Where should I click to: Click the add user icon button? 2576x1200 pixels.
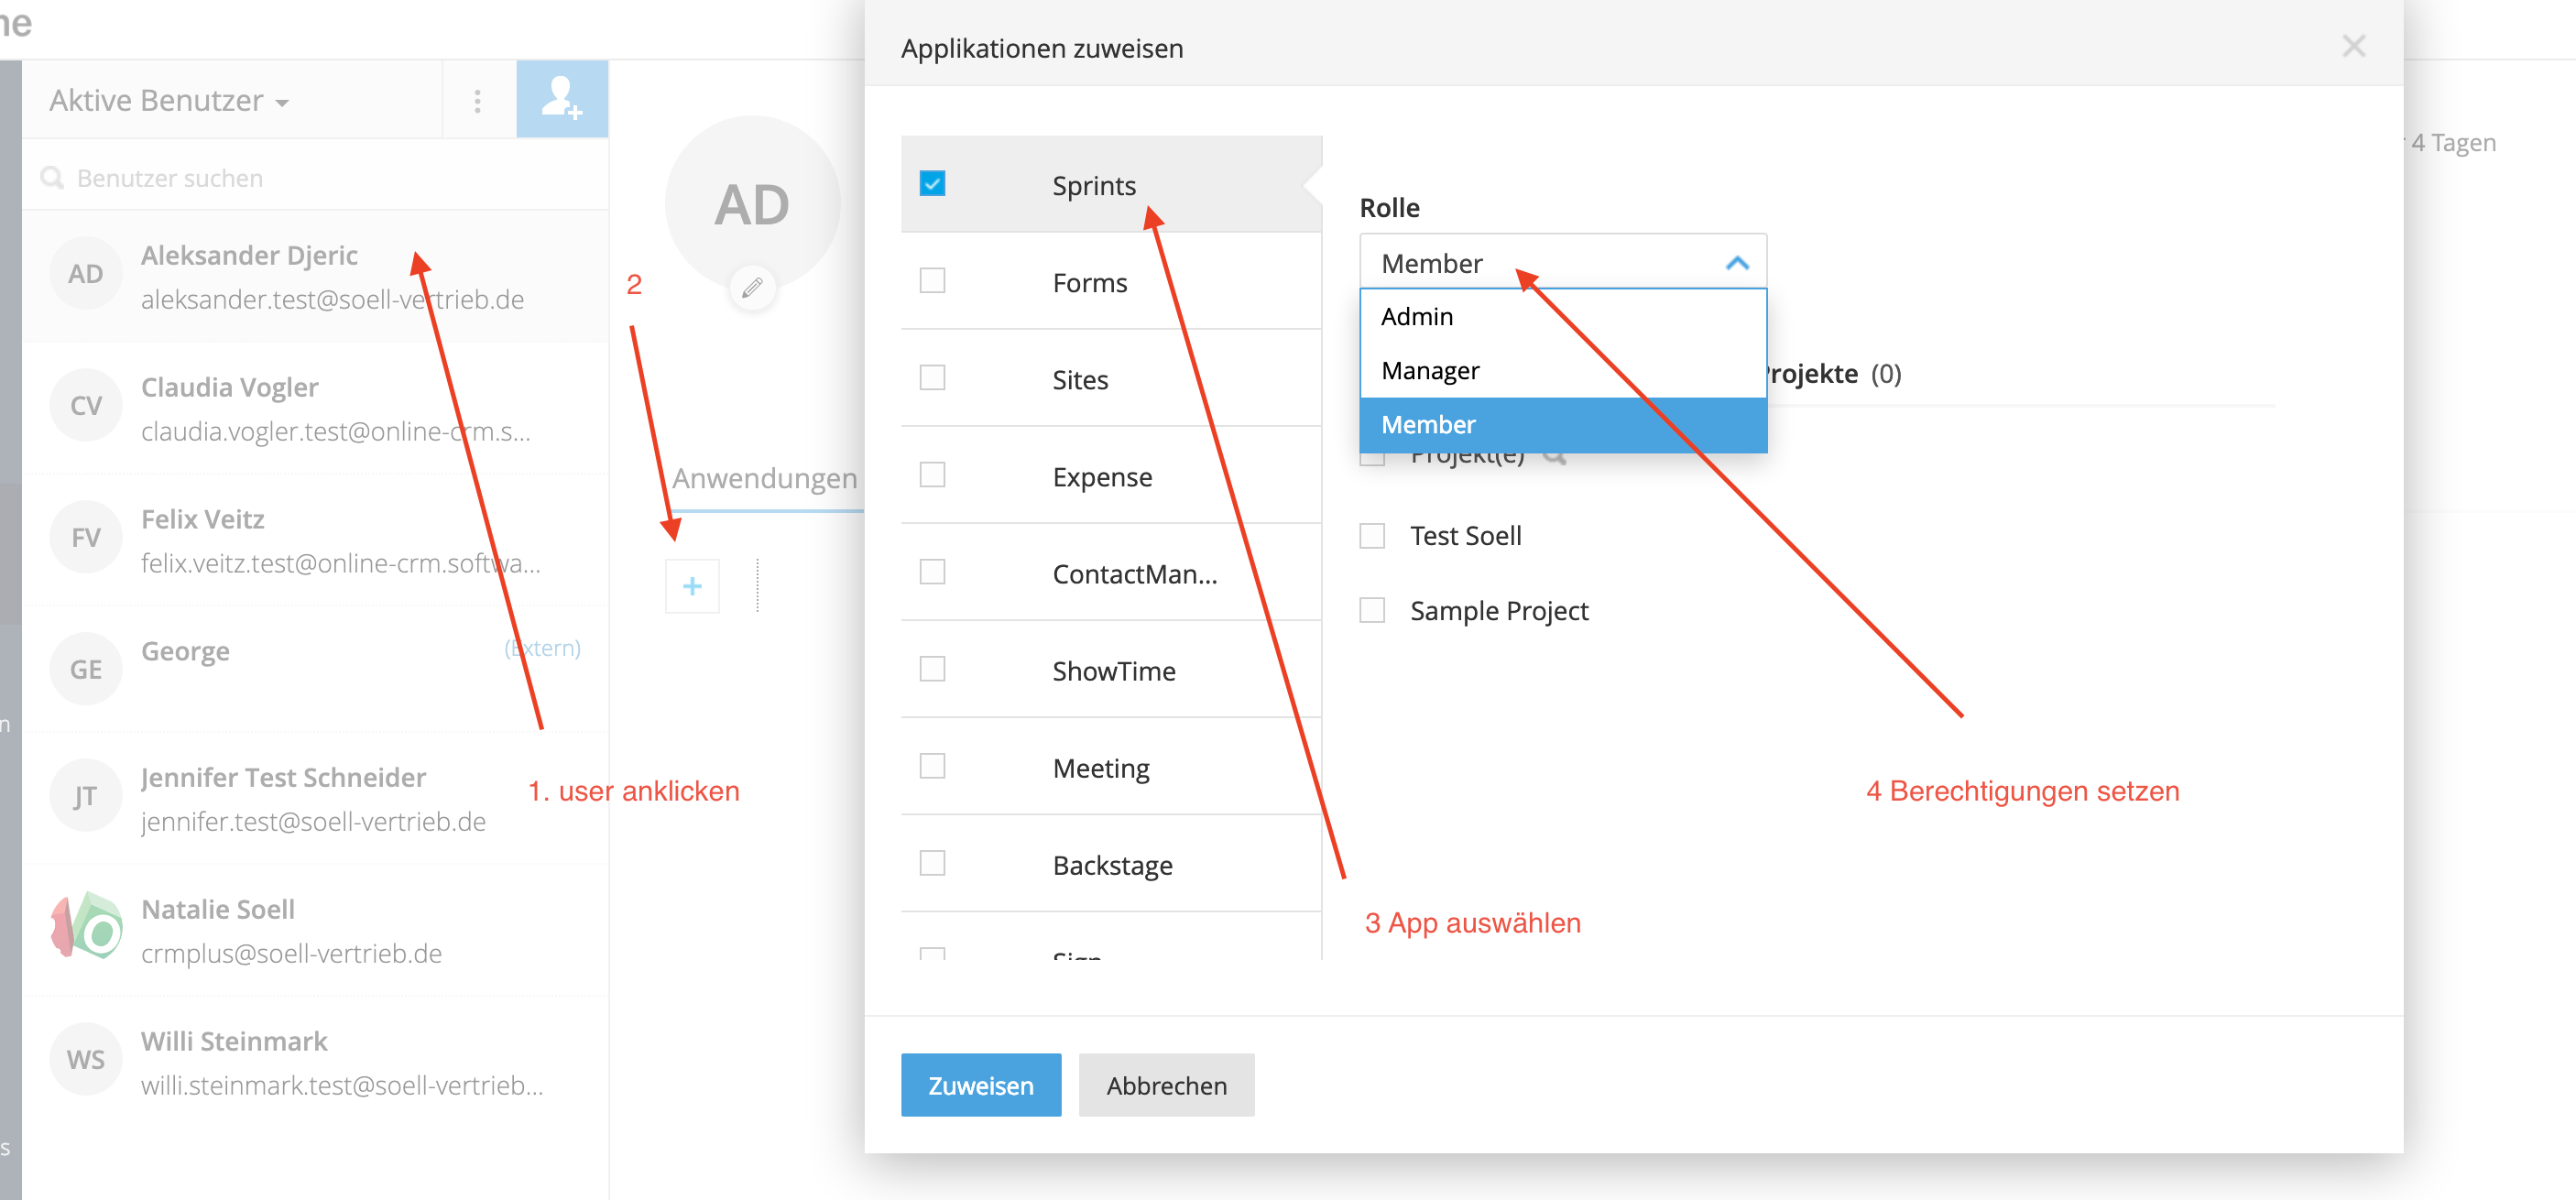pyautogui.click(x=561, y=99)
